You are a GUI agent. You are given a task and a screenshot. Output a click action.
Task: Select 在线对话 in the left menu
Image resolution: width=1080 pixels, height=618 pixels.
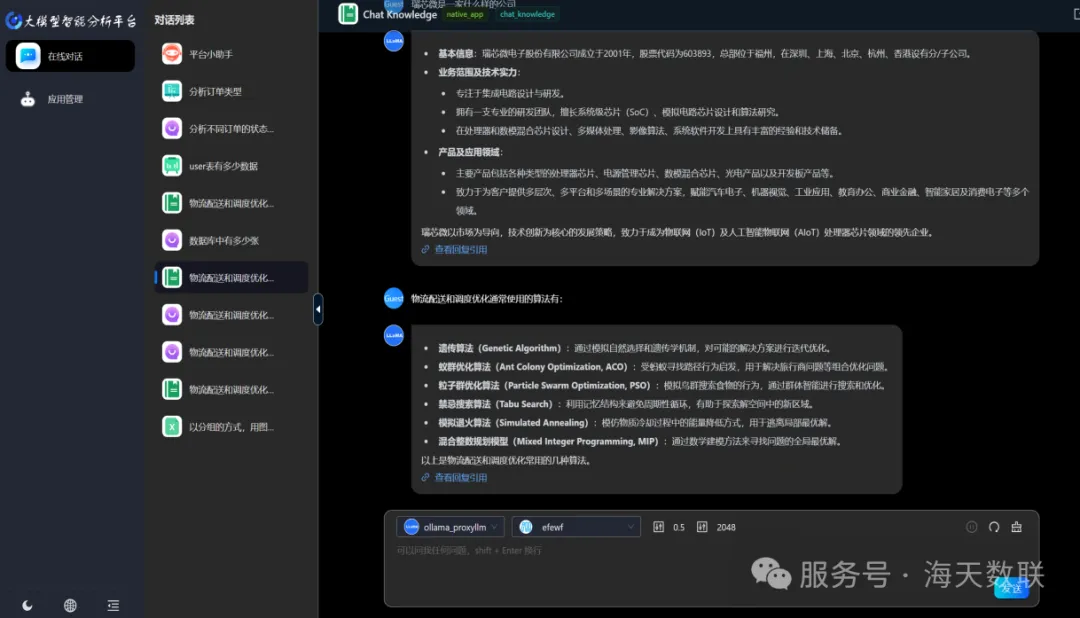pyautogui.click(x=70, y=56)
